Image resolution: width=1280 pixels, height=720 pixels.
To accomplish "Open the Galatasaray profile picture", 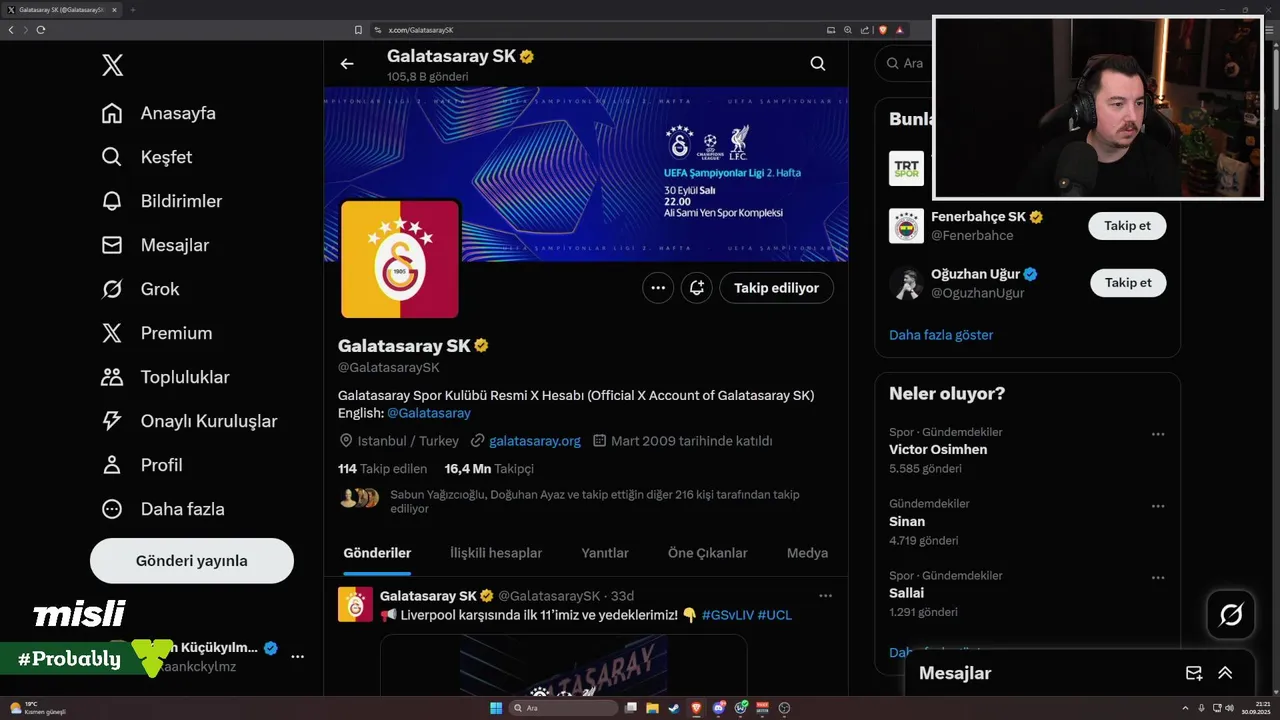I will 400,259.
